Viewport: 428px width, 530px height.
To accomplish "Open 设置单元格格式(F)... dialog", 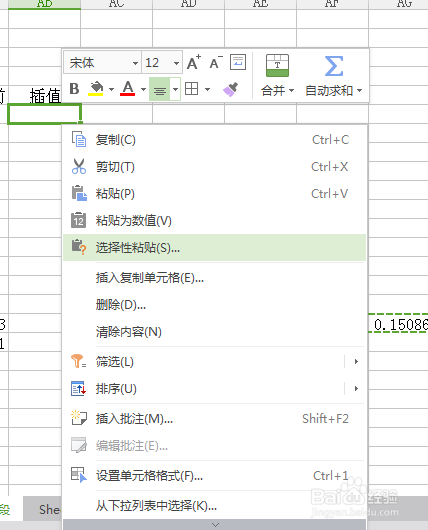I will 214,476.
